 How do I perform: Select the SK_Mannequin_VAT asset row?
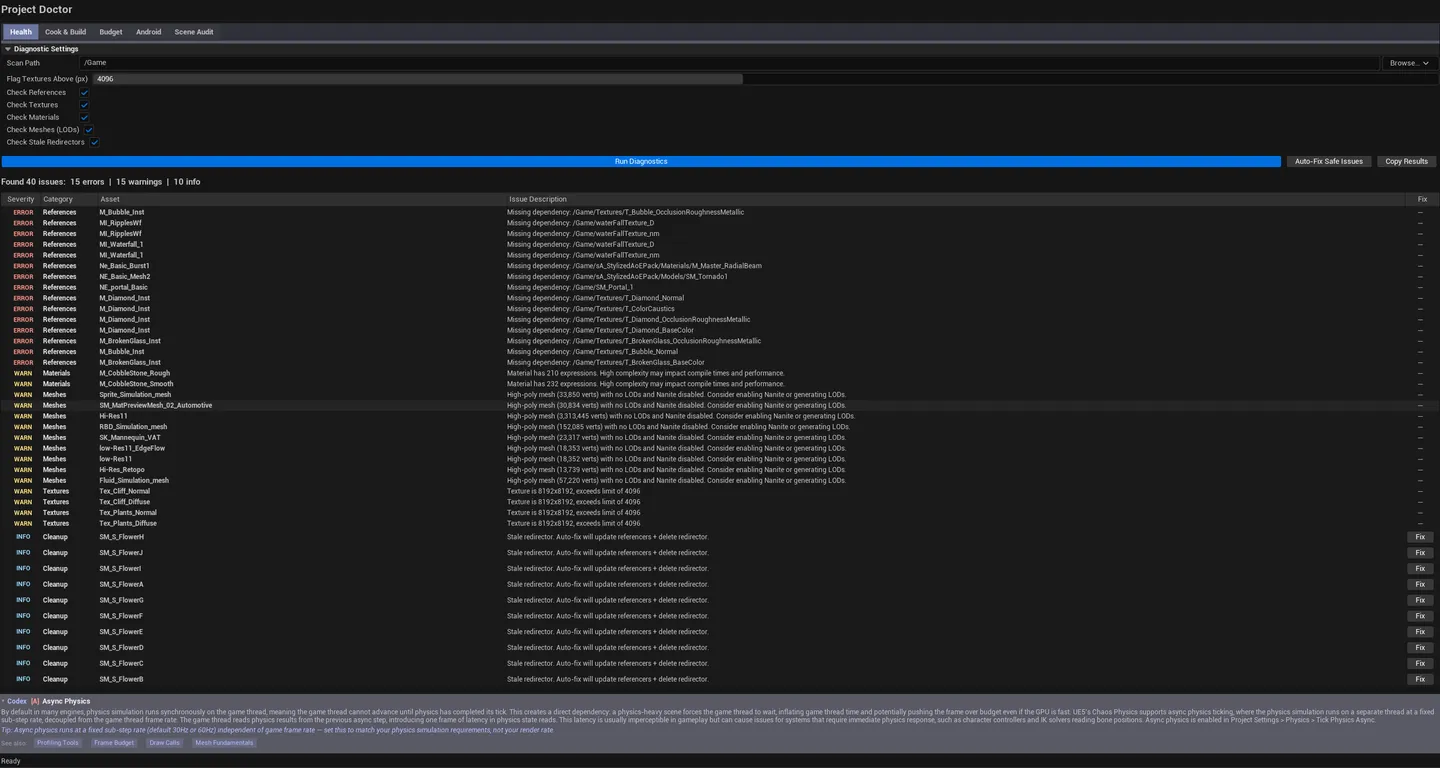click(719, 437)
